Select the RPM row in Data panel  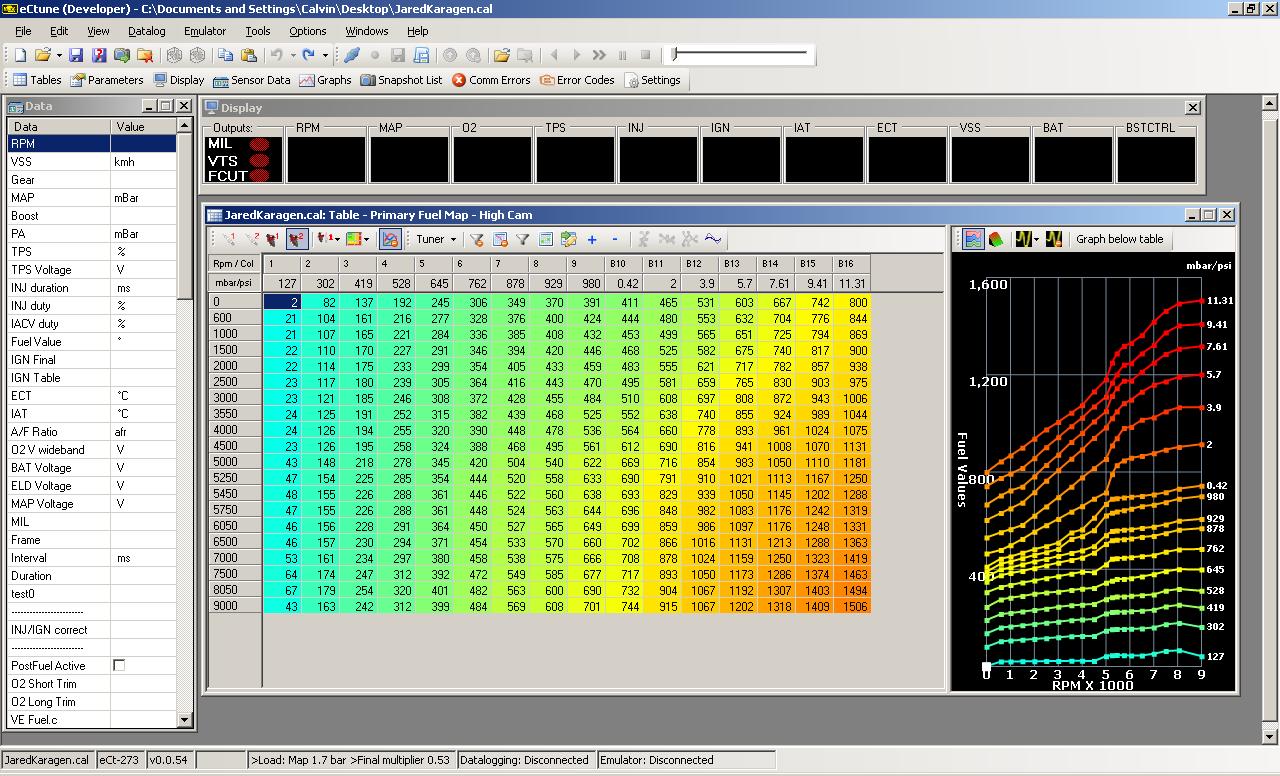92,144
